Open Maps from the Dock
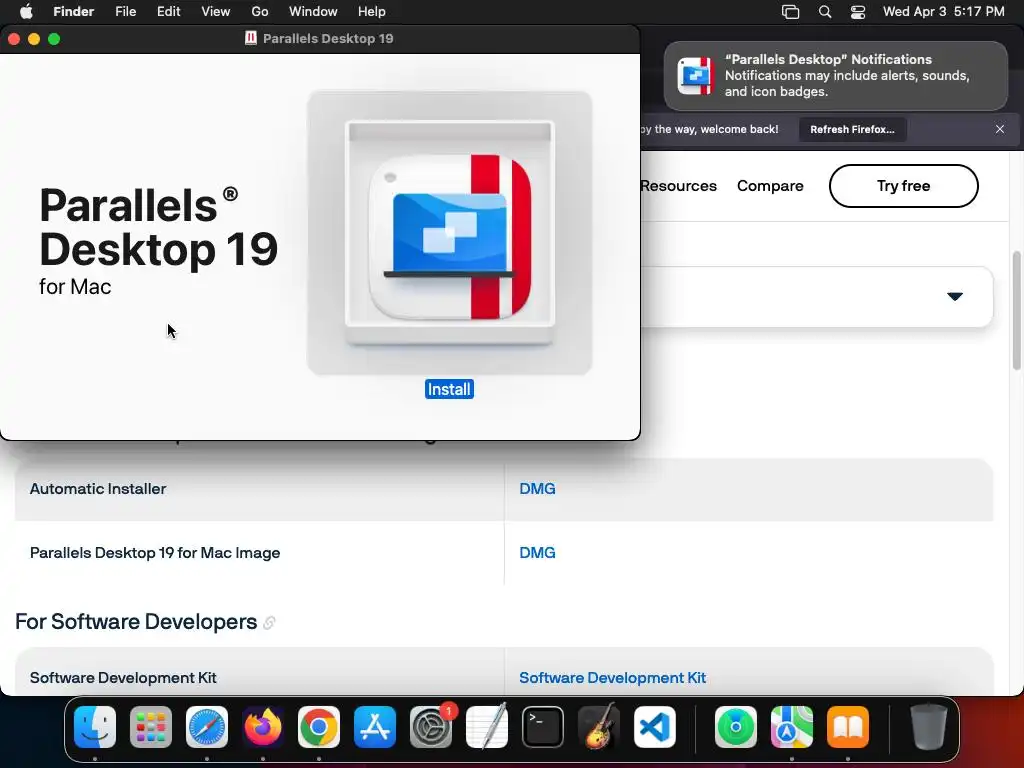 (x=792, y=727)
